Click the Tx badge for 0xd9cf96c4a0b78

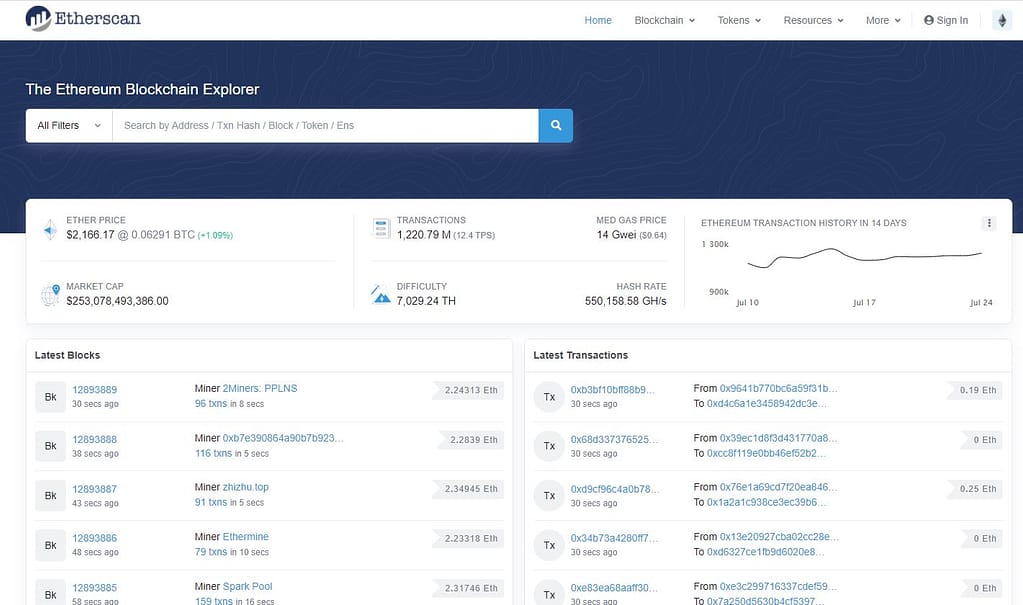(549, 495)
